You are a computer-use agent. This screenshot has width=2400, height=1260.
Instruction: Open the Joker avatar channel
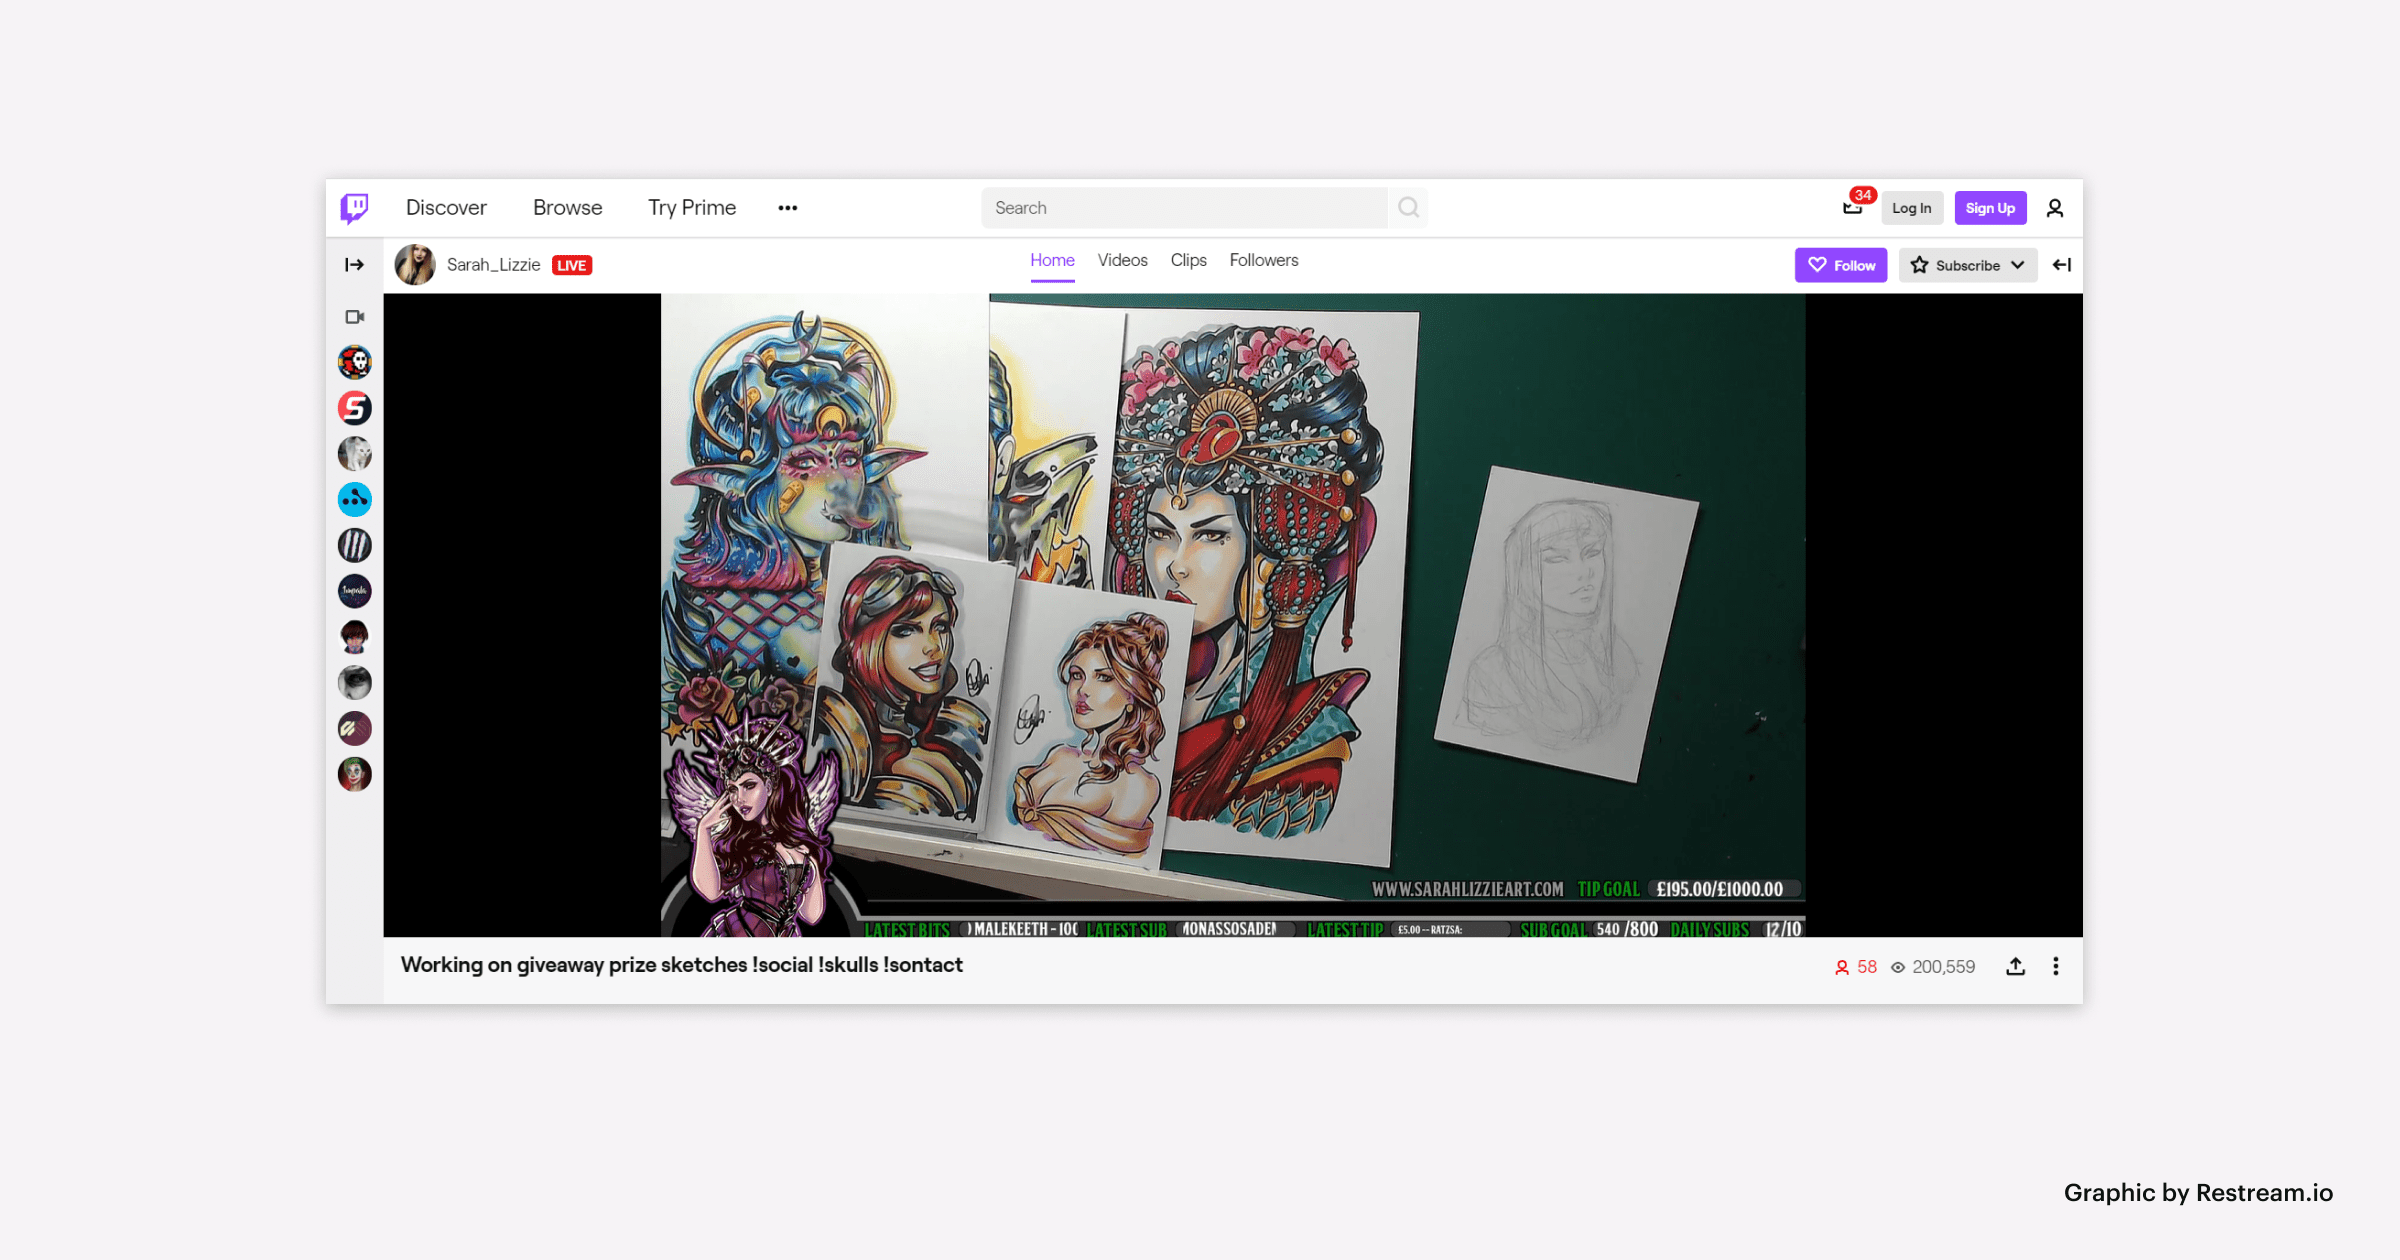tap(354, 774)
